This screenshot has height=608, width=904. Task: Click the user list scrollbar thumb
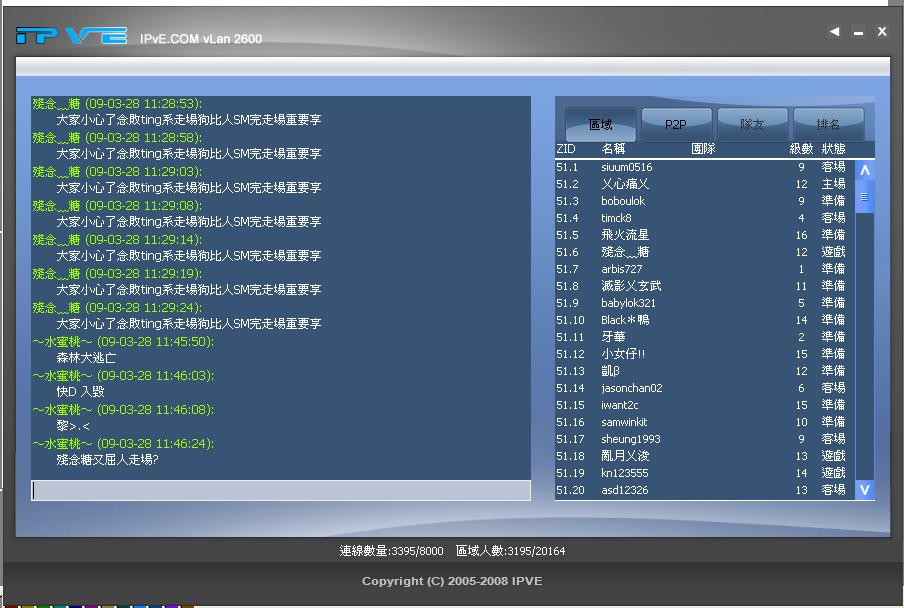(x=865, y=197)
